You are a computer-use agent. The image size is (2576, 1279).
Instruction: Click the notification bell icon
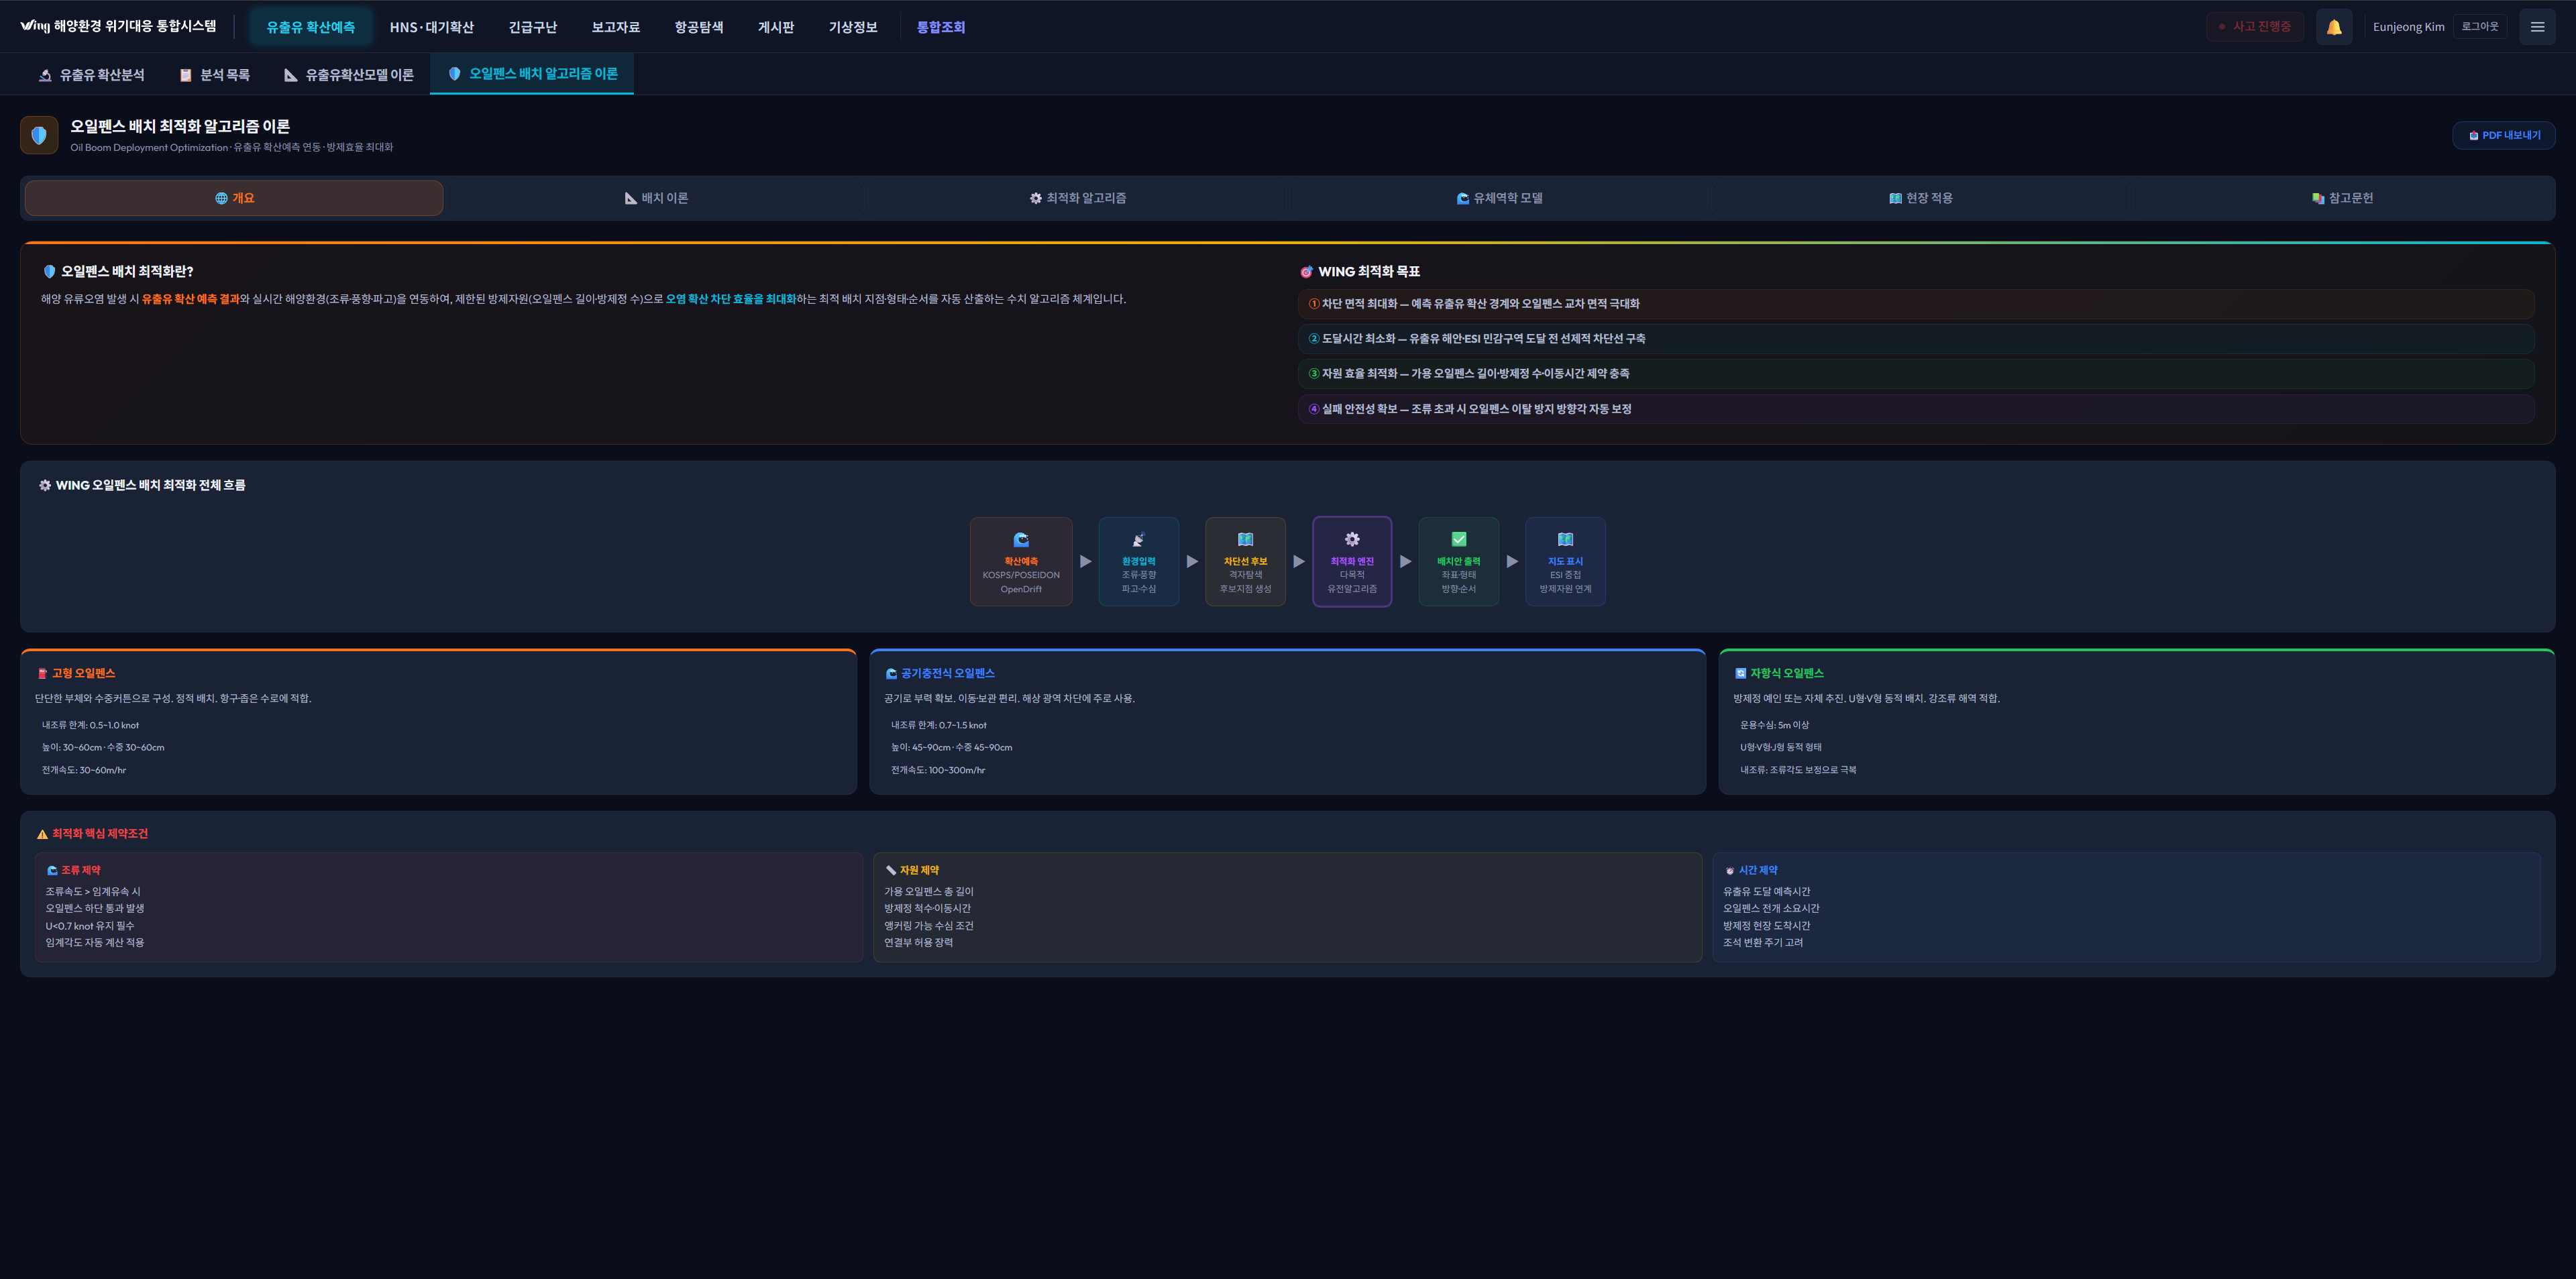click(2333, 27)
